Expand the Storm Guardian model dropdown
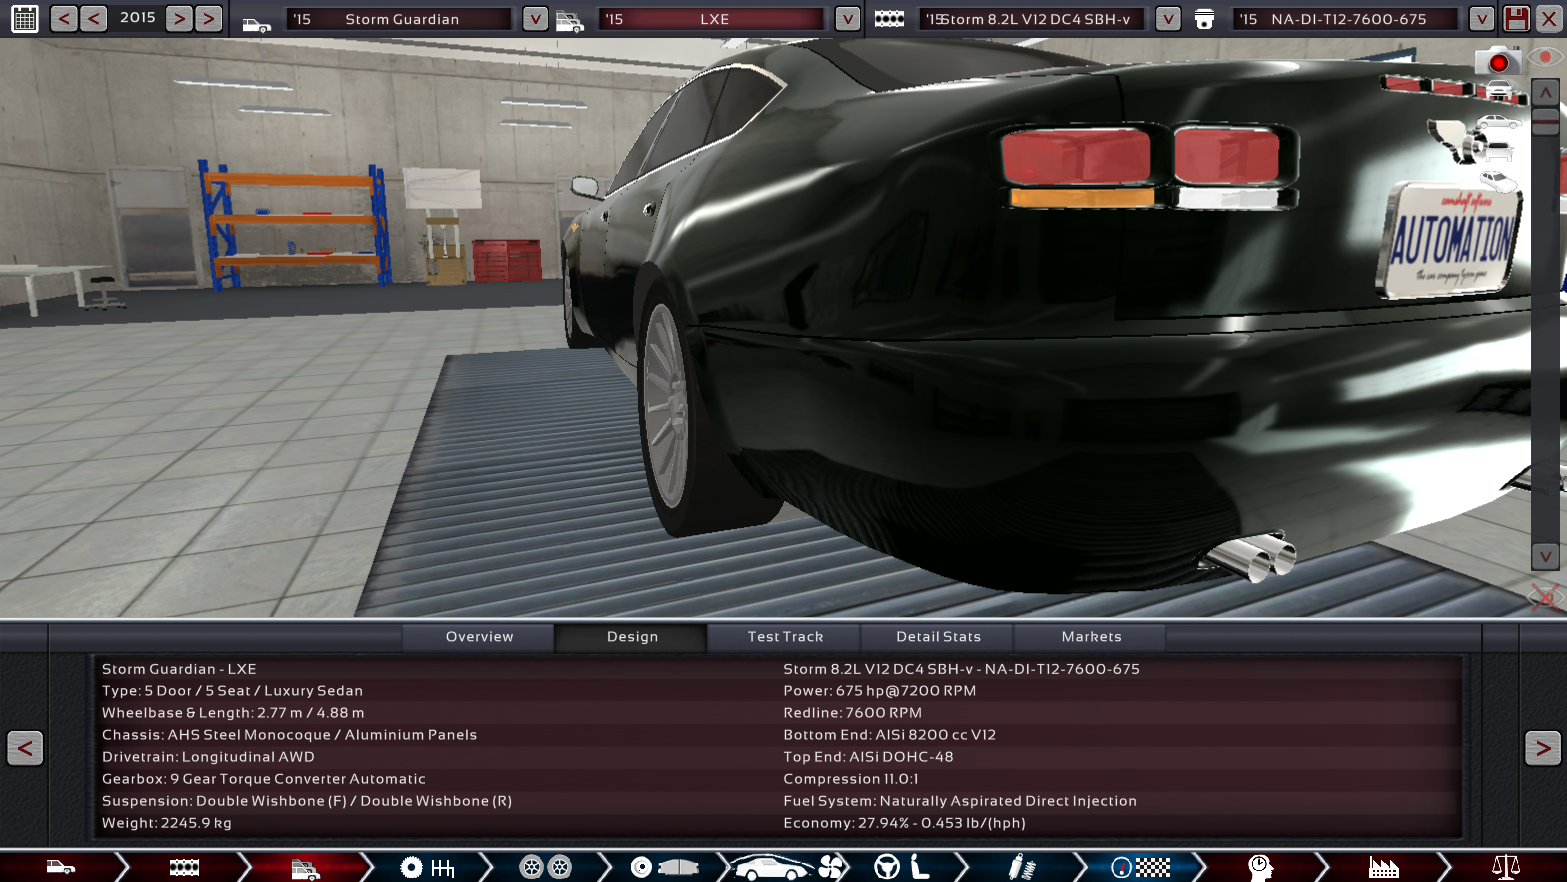The image size is (1567, 882). pos(535,19)
